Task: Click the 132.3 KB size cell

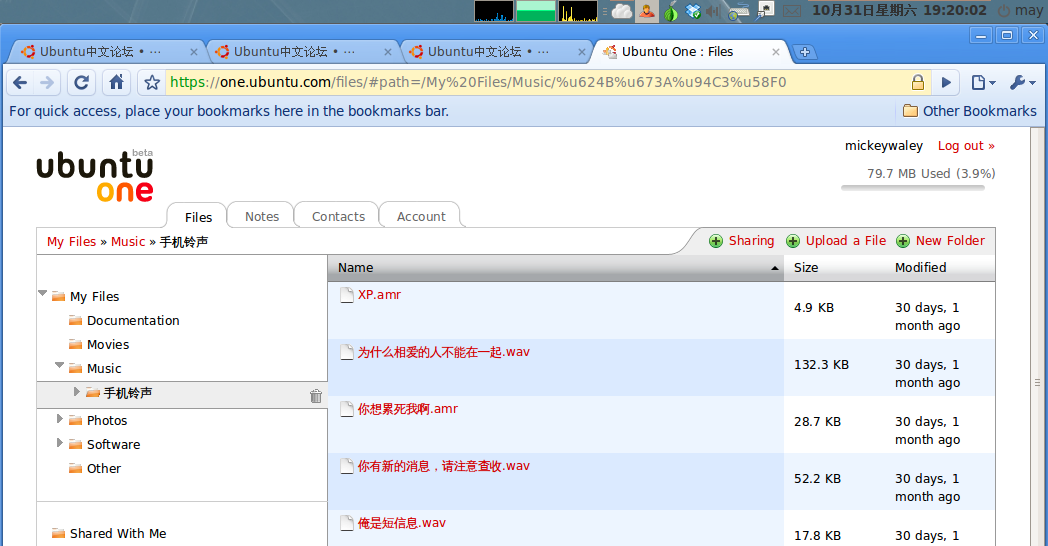Action: click(x=821, y=365)
